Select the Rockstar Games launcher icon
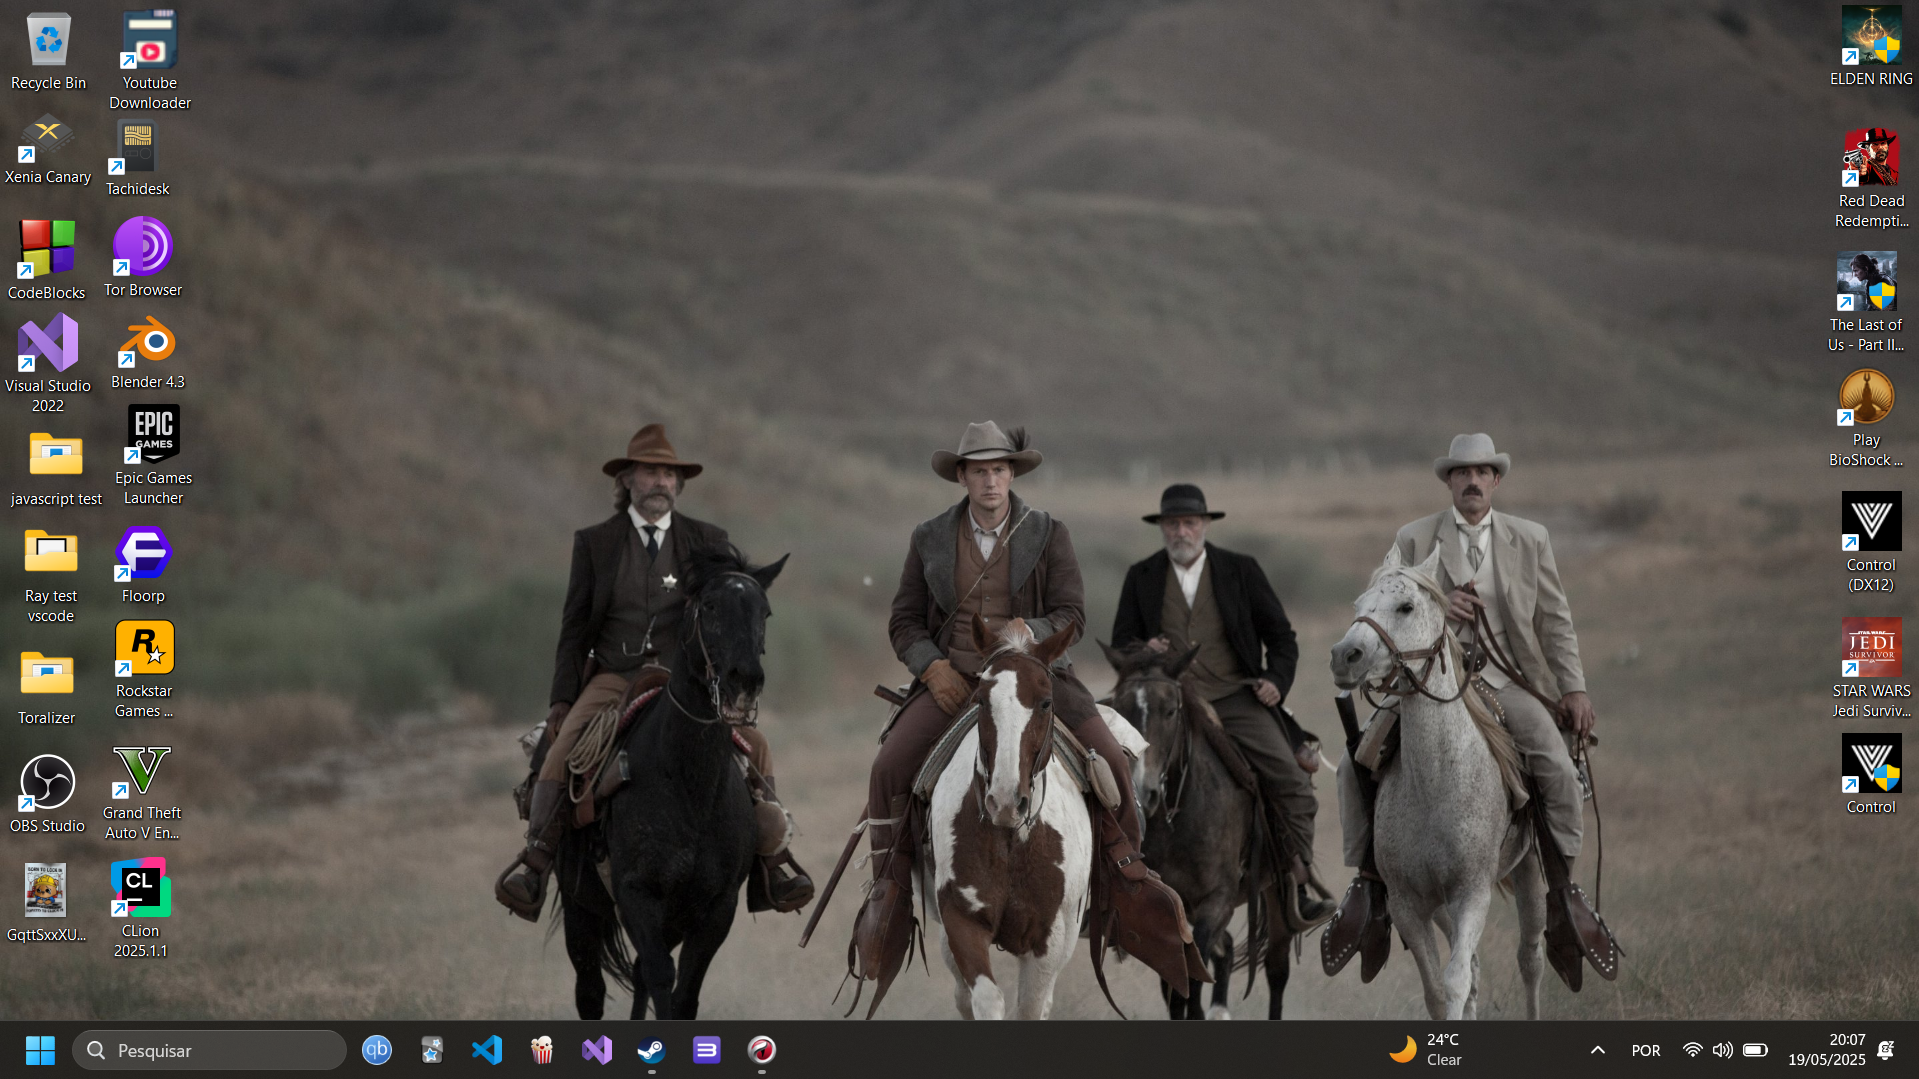 (x=144, y=670)
